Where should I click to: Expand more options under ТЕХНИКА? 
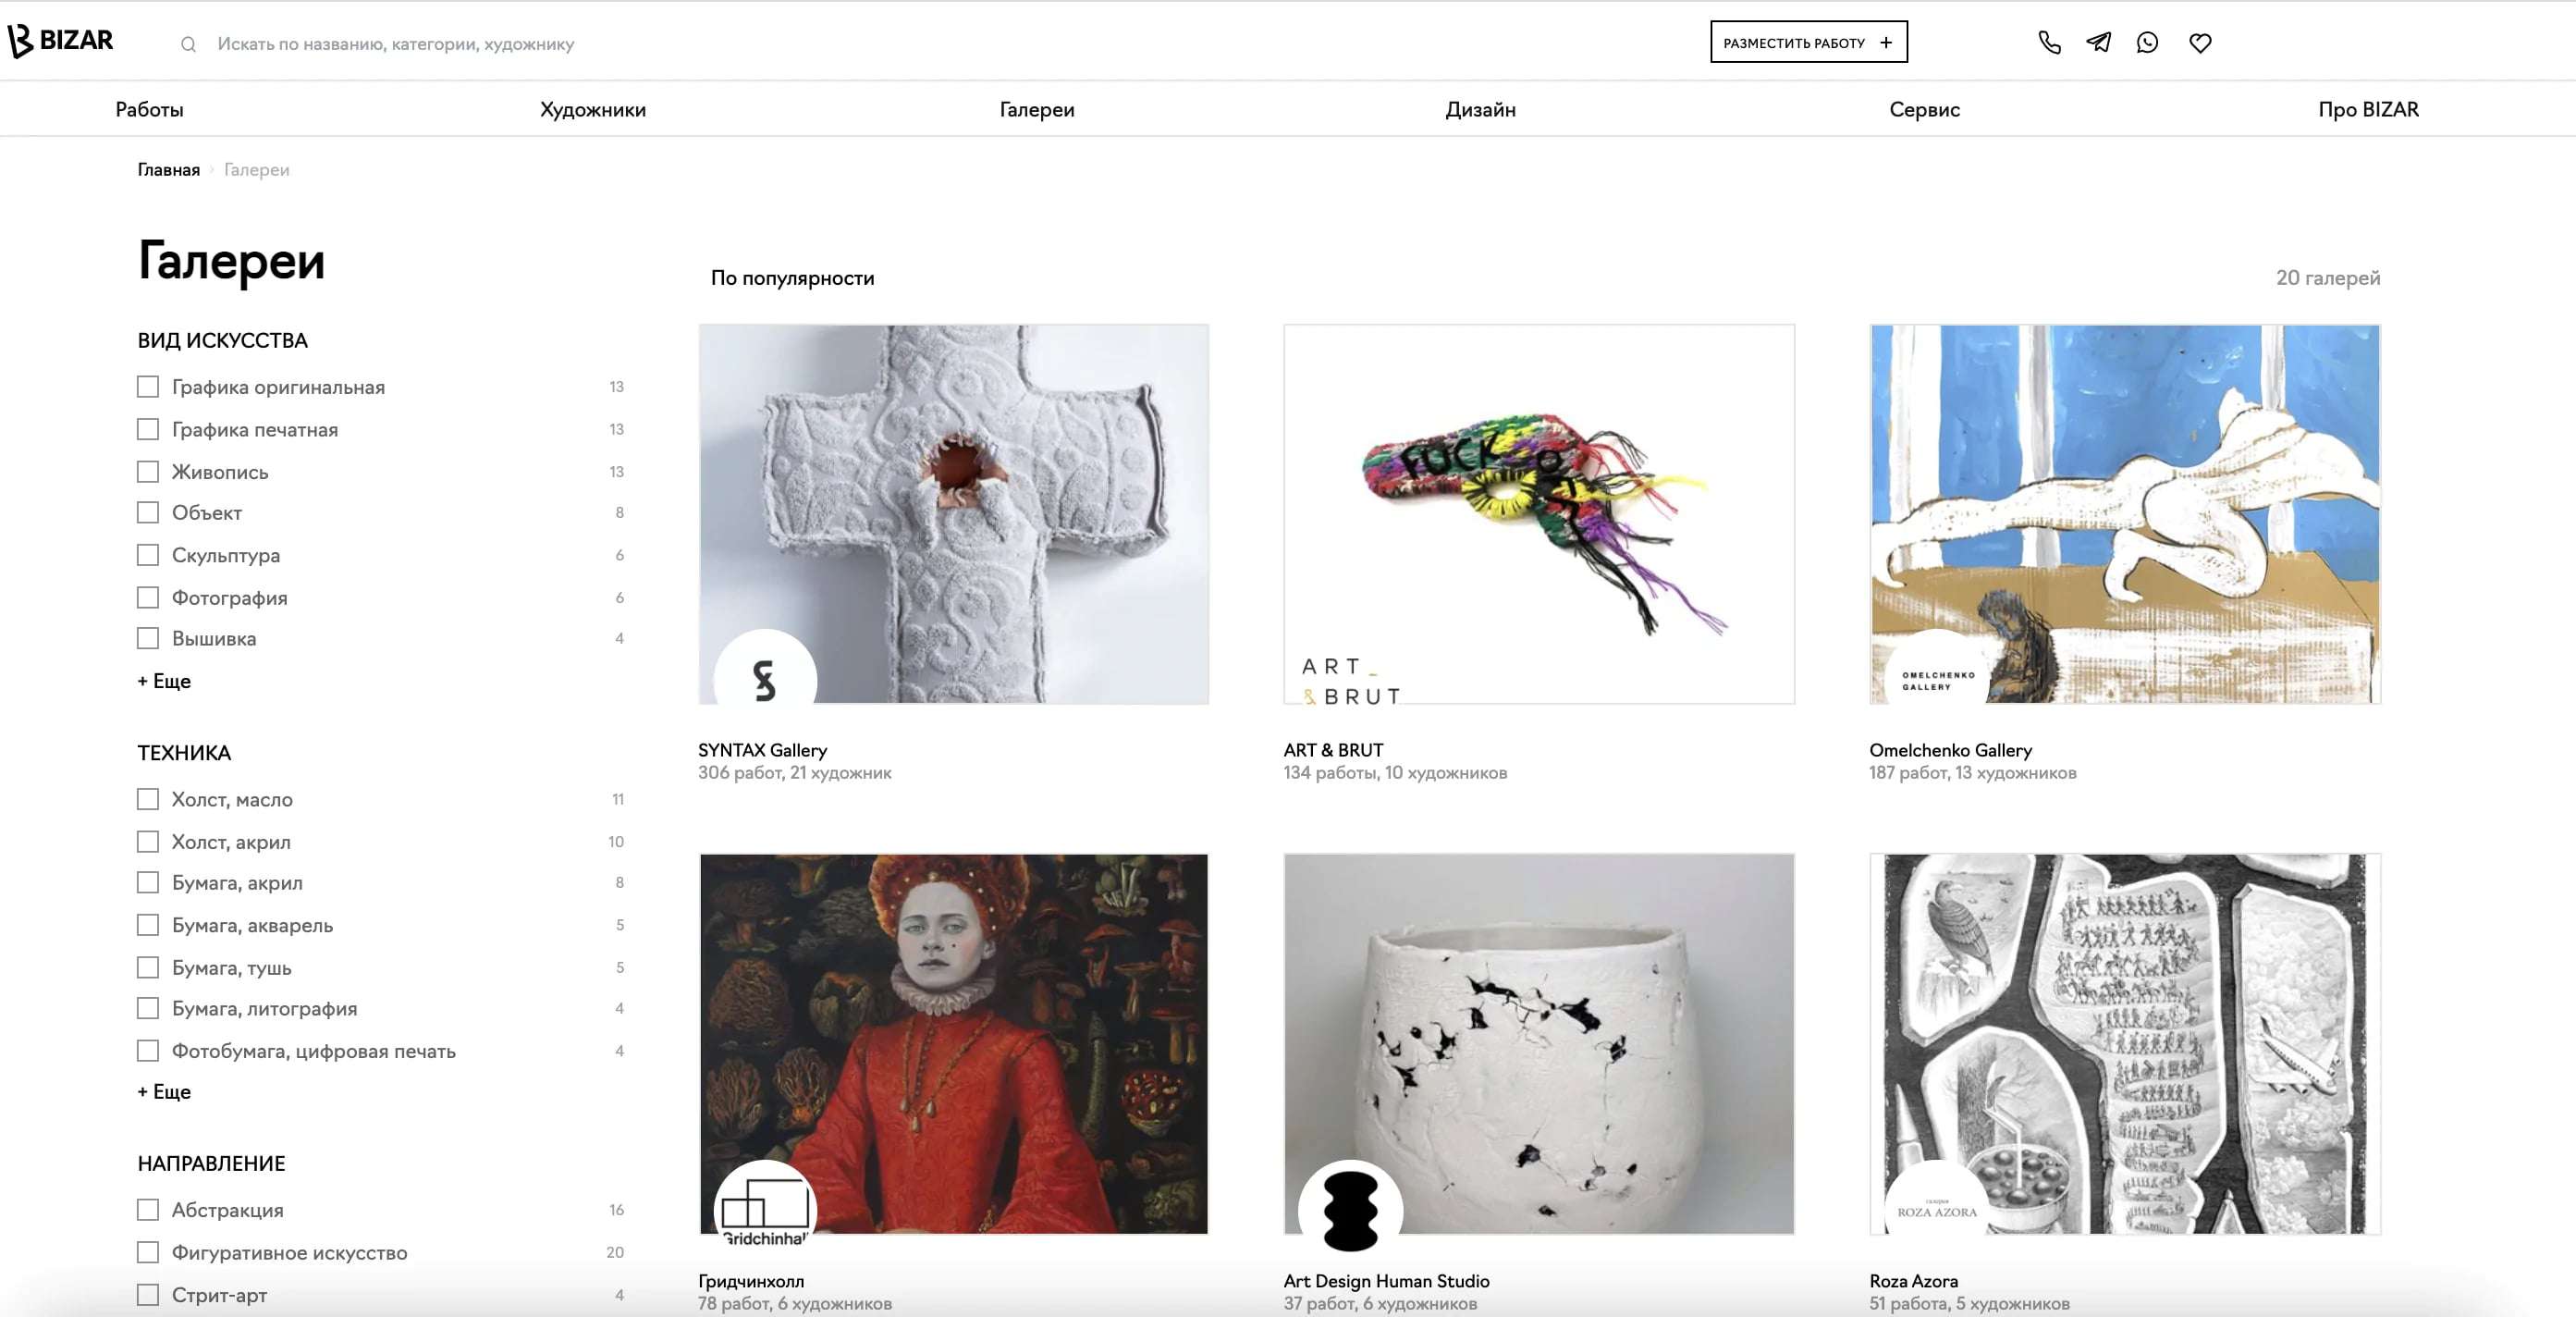(x=165, y=1092)
